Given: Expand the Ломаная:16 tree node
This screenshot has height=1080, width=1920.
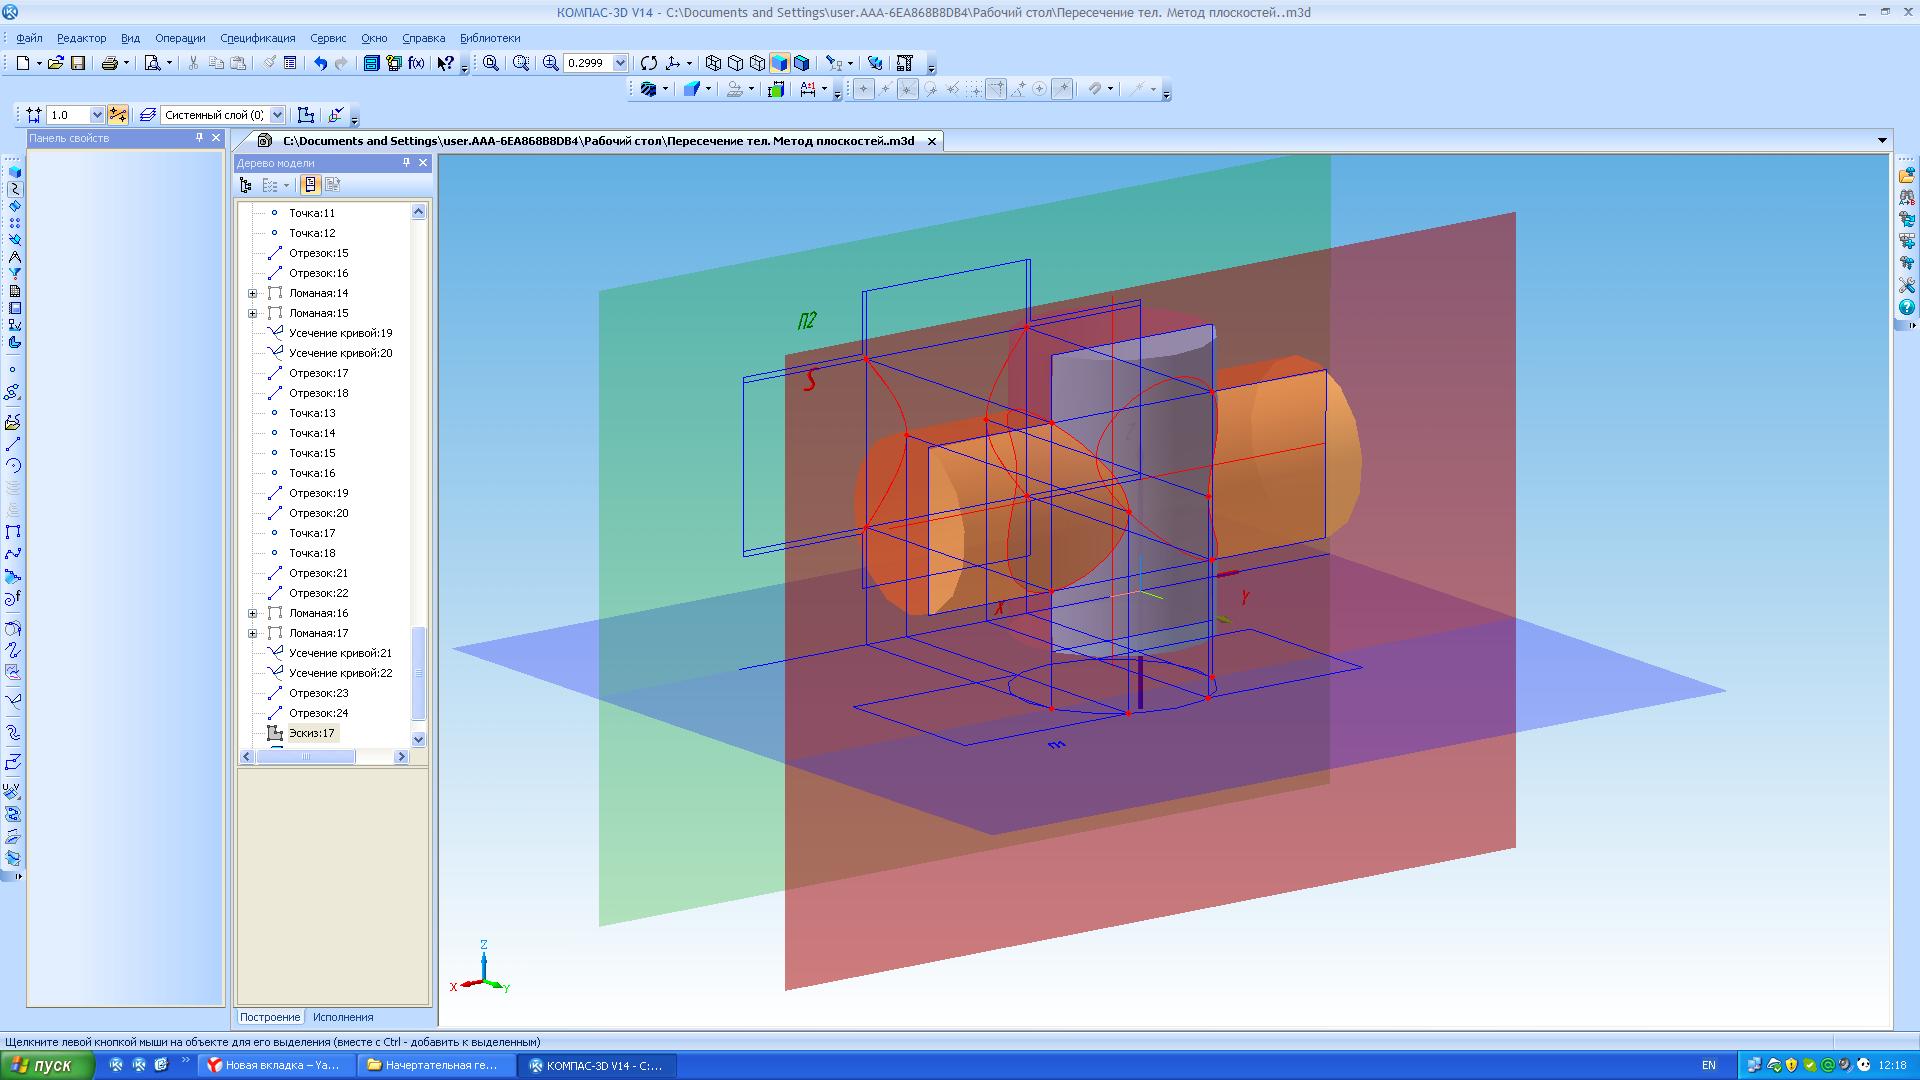Looking at the screenshot, I should point(253,613).
